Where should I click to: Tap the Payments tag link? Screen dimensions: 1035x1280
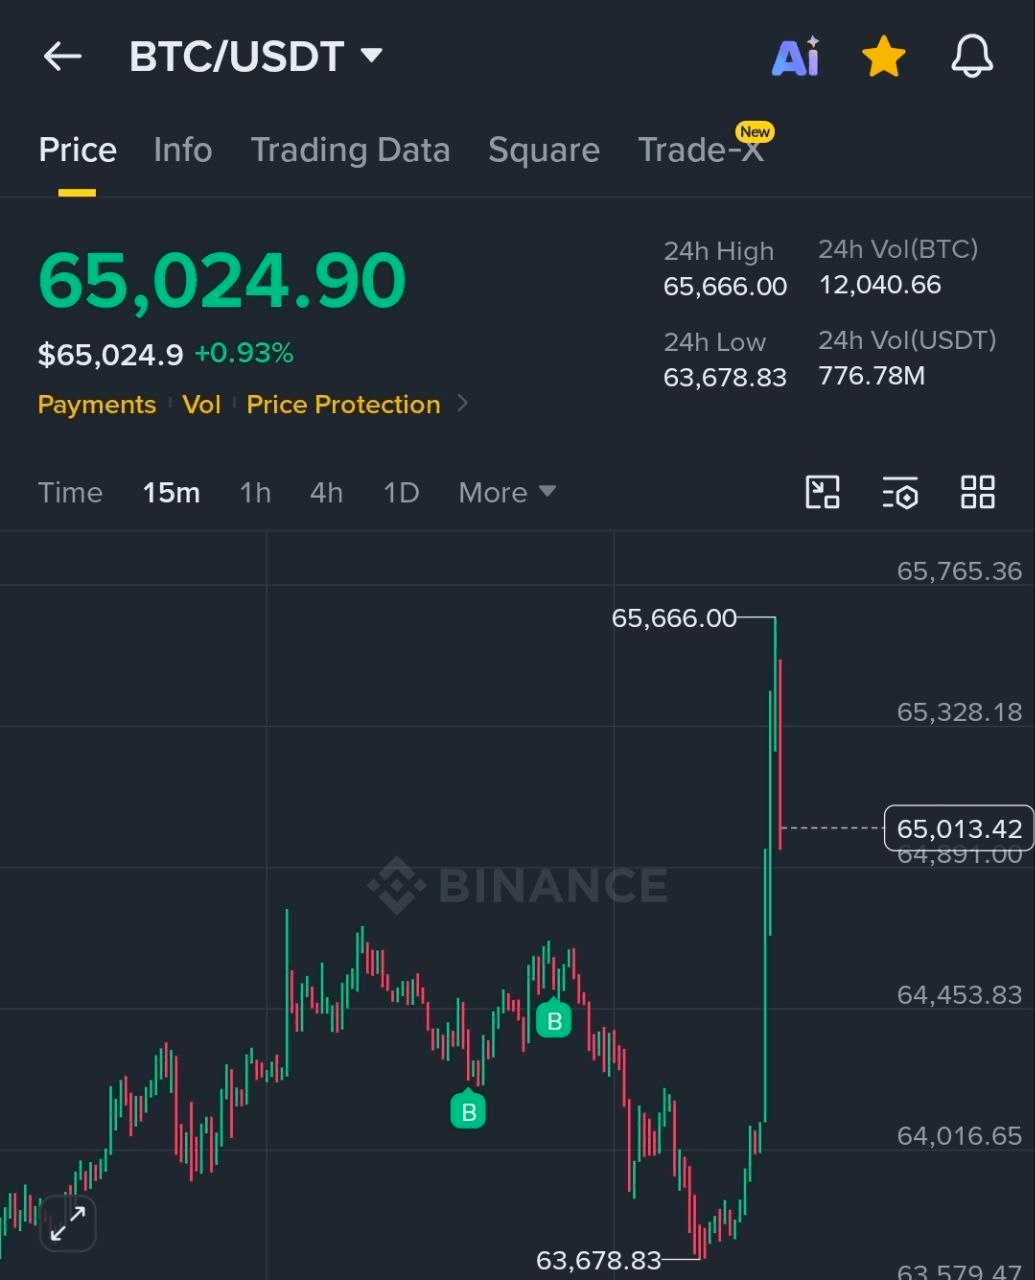pos(97,405)
